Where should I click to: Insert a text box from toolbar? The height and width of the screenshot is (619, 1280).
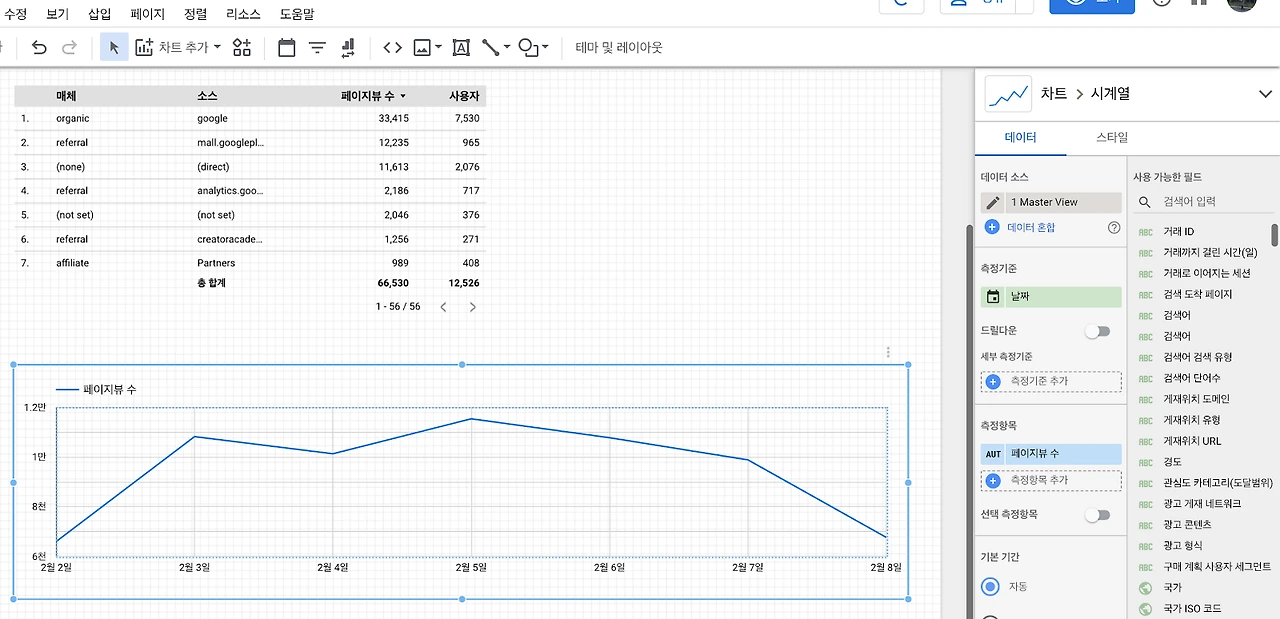coord(461,47)
